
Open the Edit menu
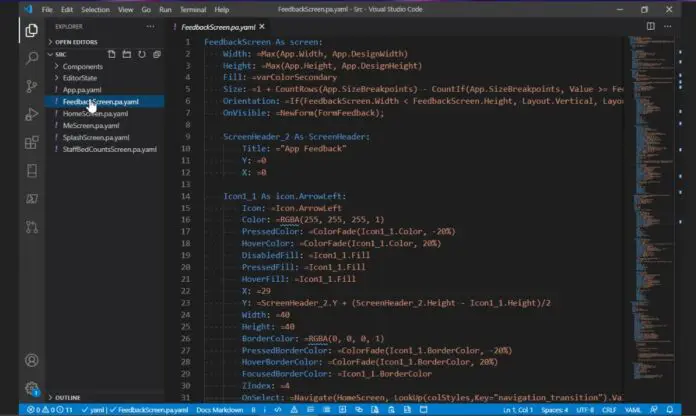click(x=67, y=9)
